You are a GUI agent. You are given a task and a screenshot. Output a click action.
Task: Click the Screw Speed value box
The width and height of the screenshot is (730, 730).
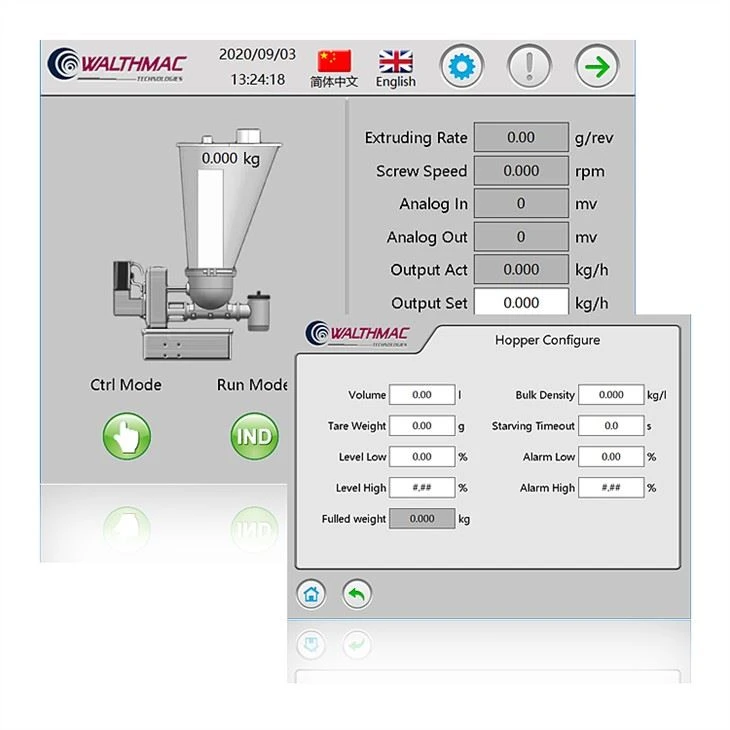521,170
